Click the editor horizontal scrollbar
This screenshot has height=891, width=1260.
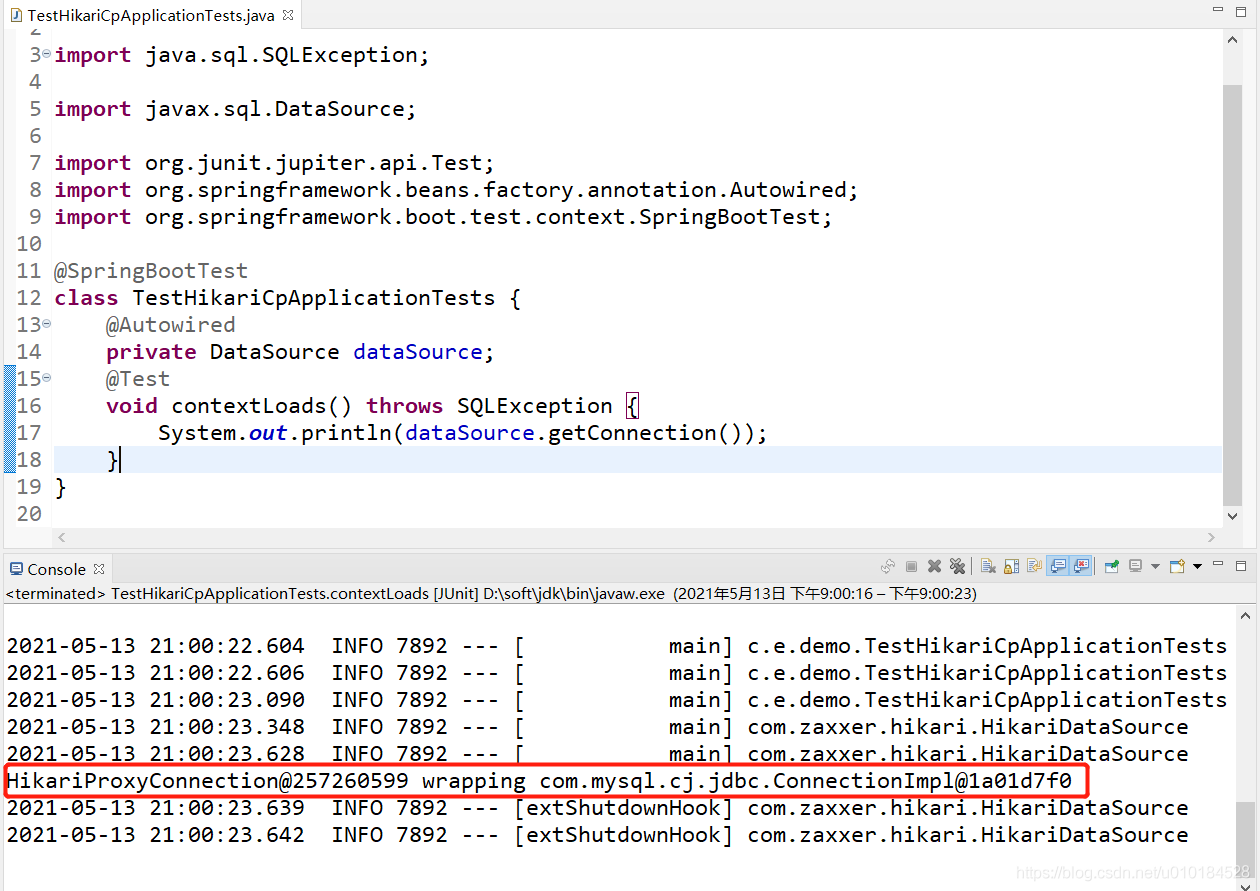click(x=636, y=538)
